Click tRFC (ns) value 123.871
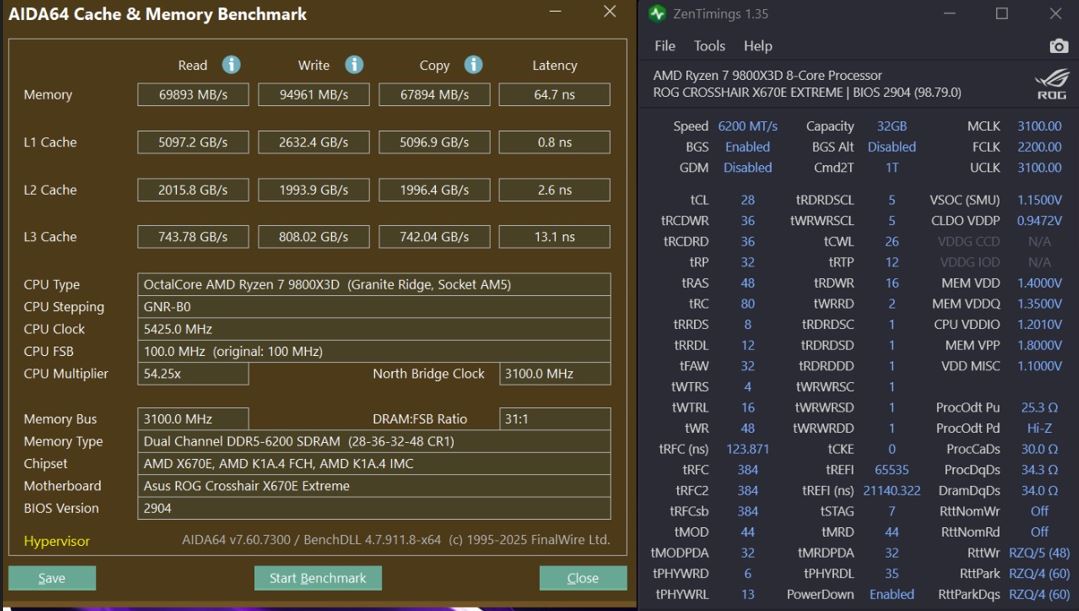The width and height of the screenshot is (1079, 611). click(747, 449)
